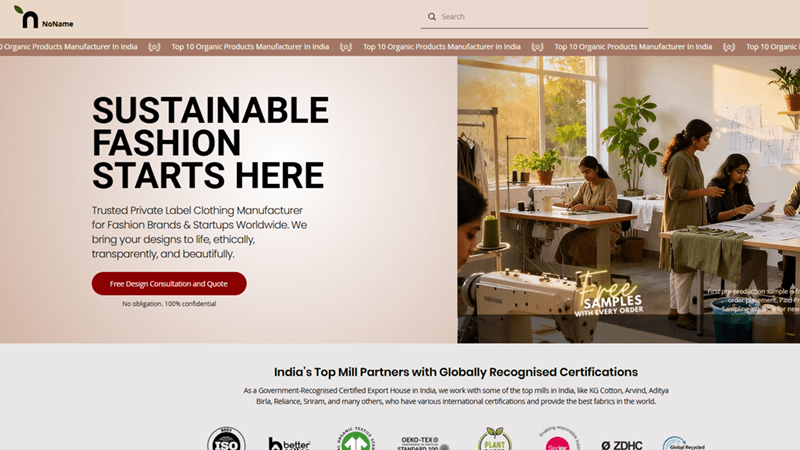
Task: Click the NoName brand name text
Action: tap(58, 24)
